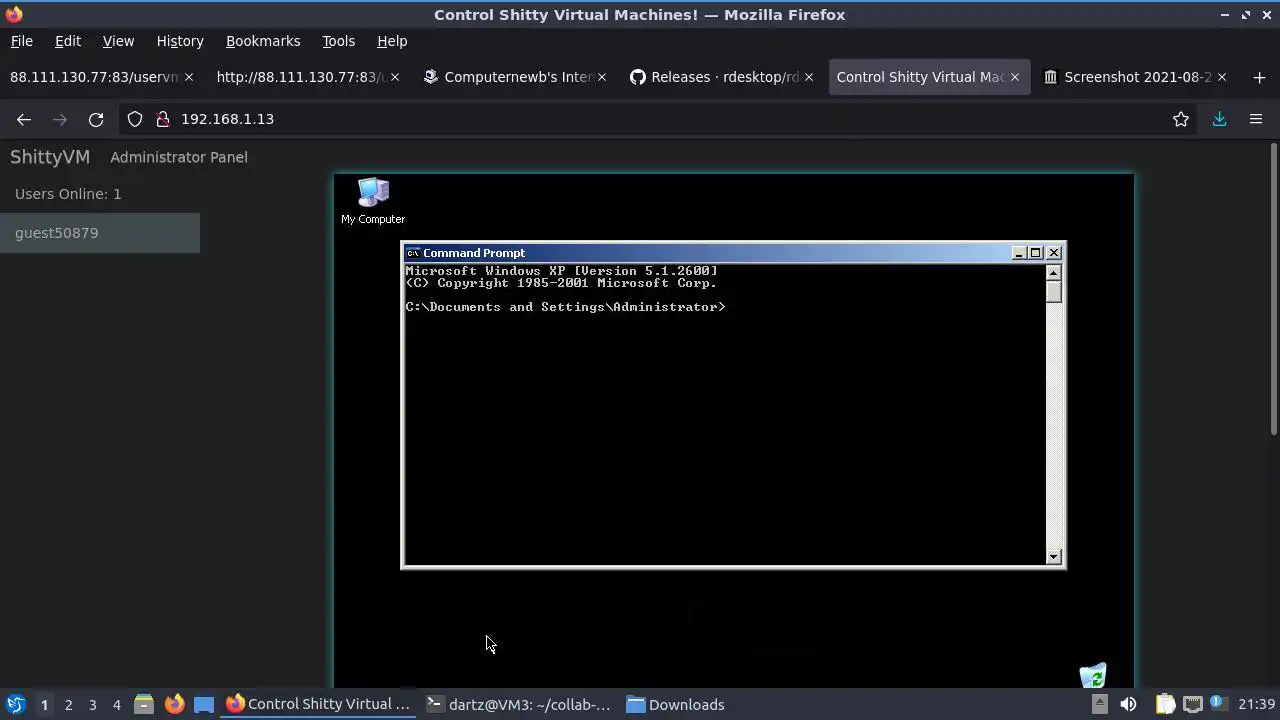The width and height of the screenshot is (1280, 720).
Task: Click the update notifier tray icon
Action: point(1217,703)
